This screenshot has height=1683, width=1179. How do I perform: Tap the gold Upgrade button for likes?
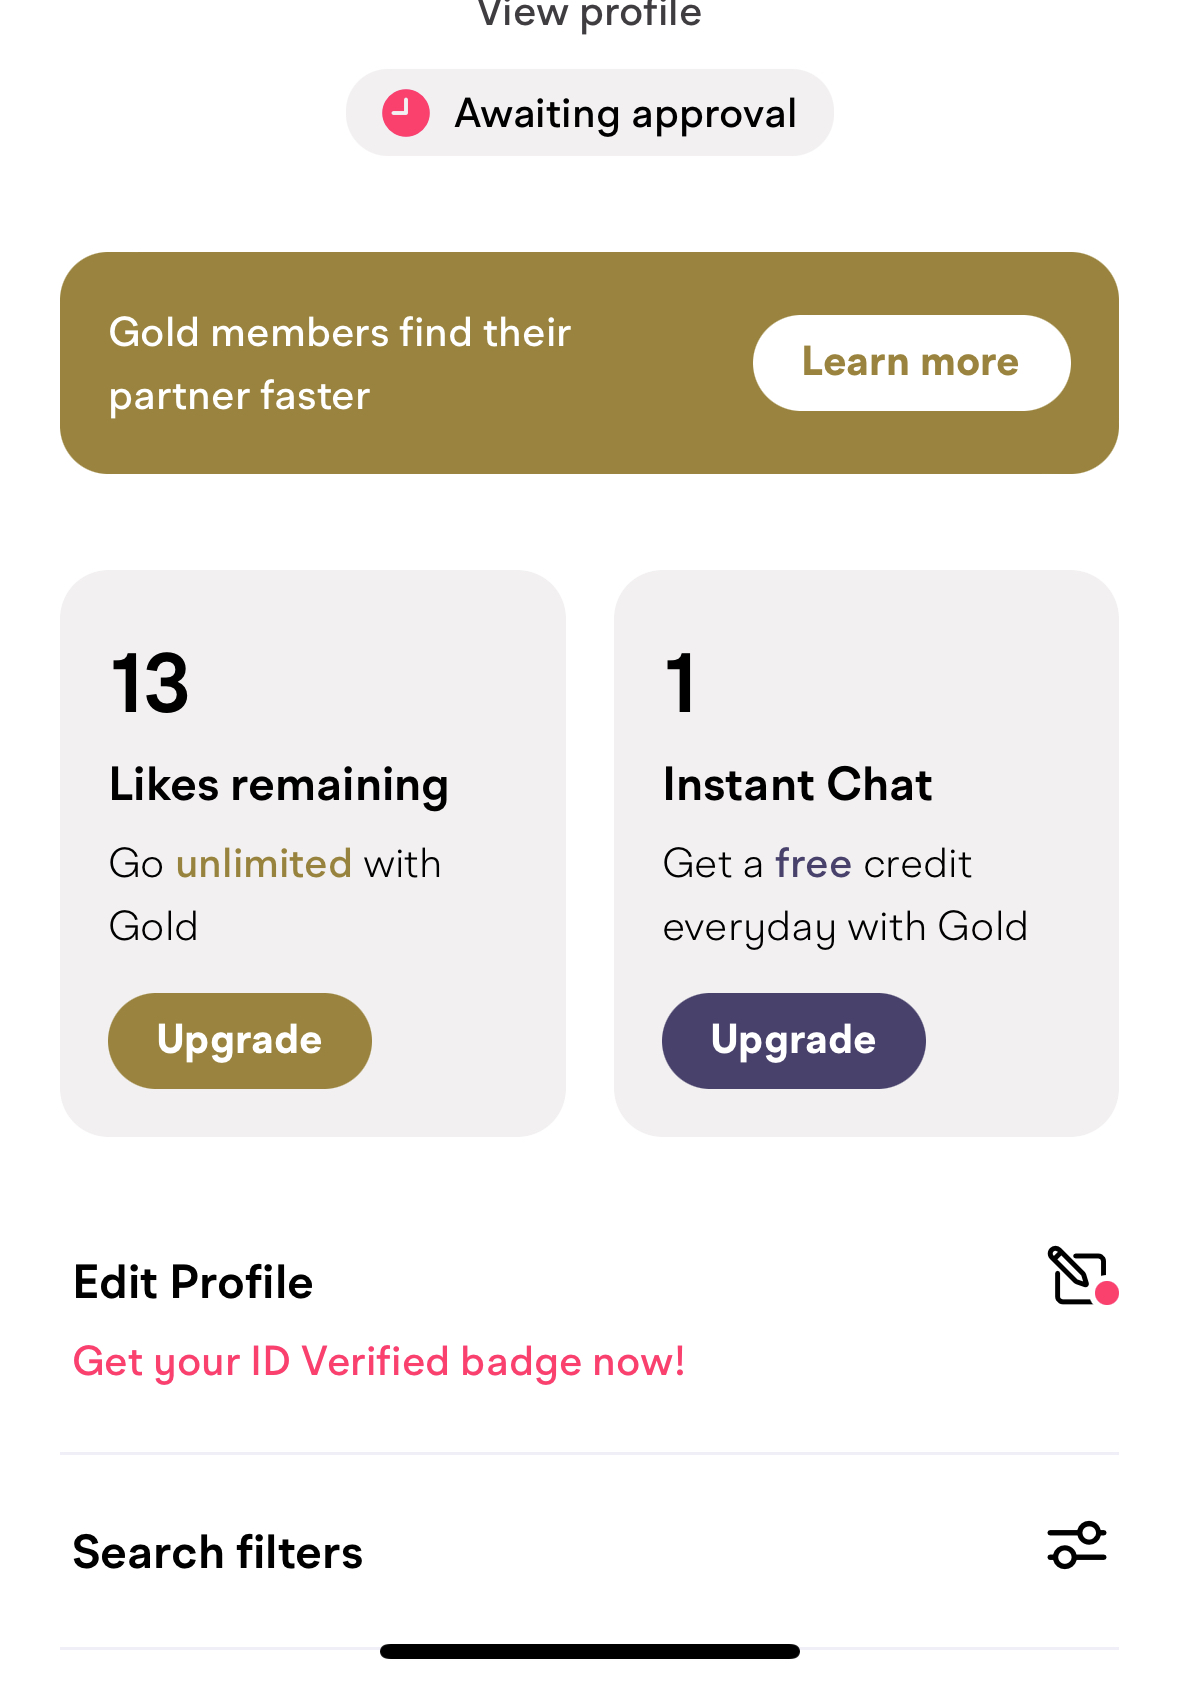pyautogui.click(x=240, y=1040)
